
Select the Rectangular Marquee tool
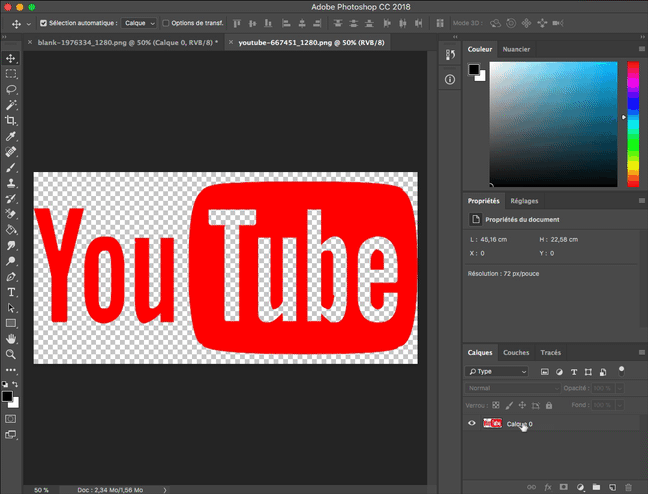(x=11, y=74)
